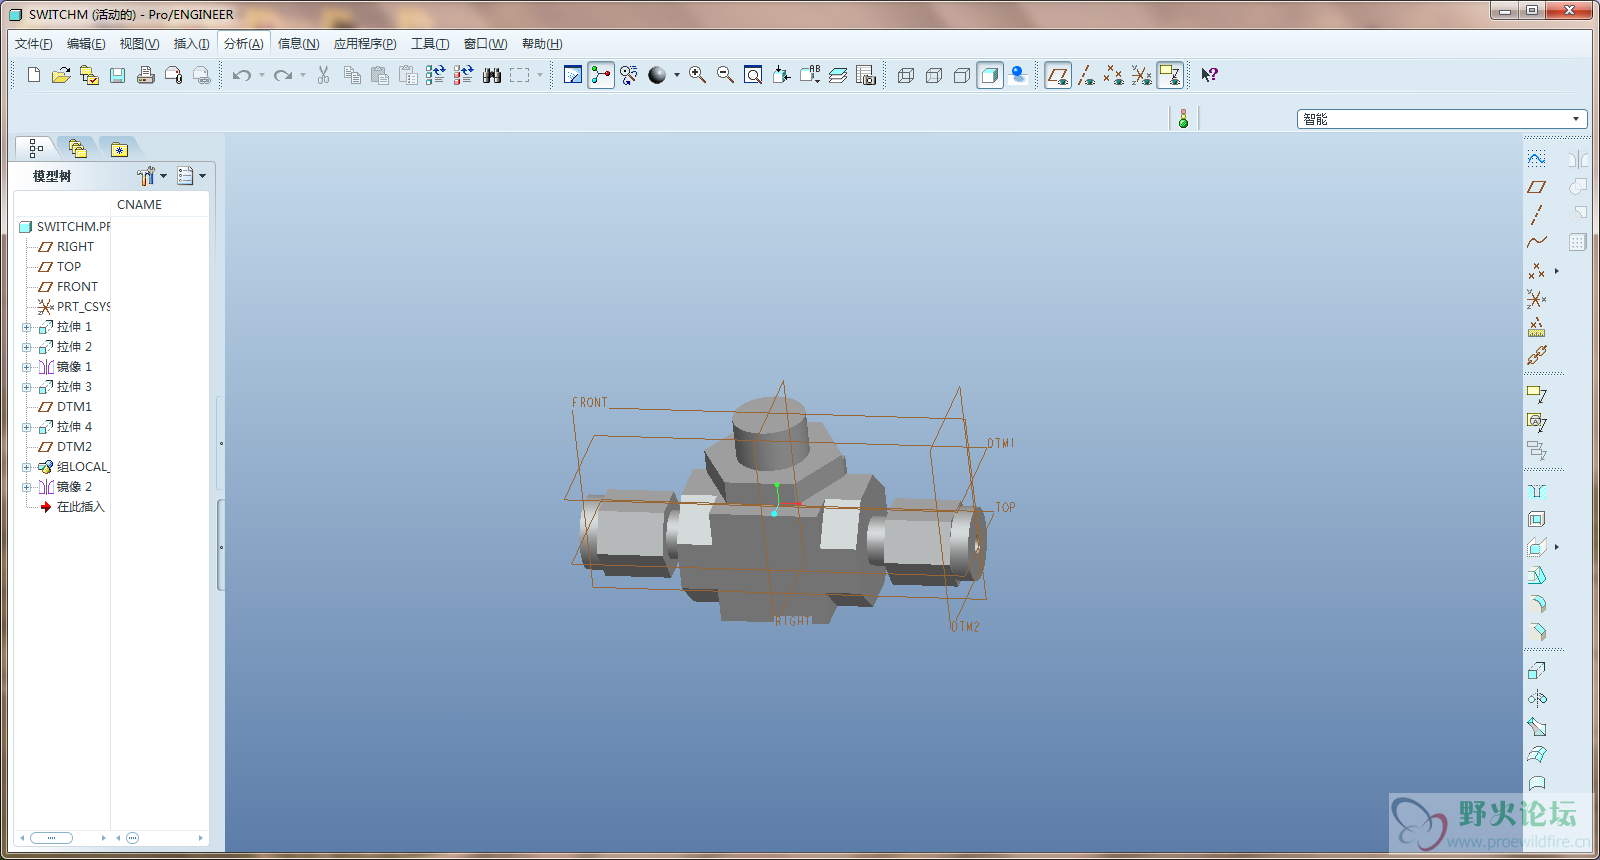Click the repaint screen icon
The width and height of the screenshot is (1600, 860).
point(573,75)
